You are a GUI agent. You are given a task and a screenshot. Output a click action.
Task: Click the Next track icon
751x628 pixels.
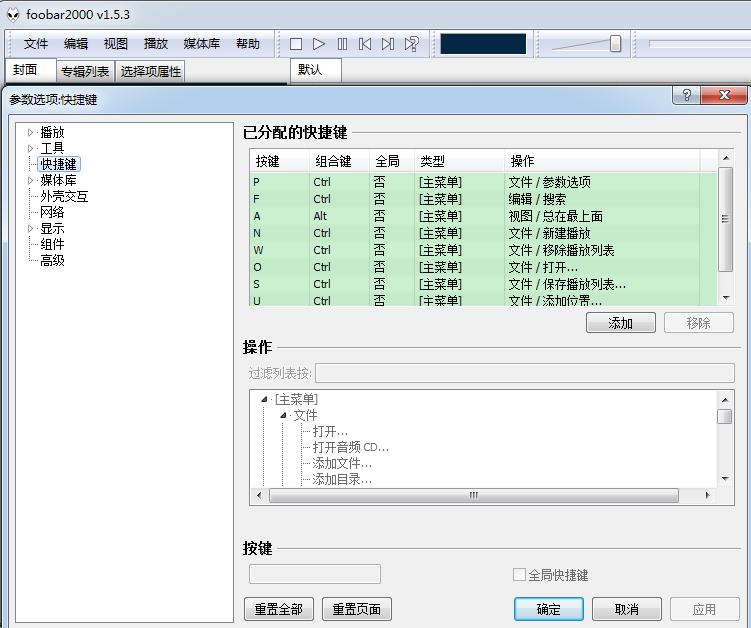point(387,44)
